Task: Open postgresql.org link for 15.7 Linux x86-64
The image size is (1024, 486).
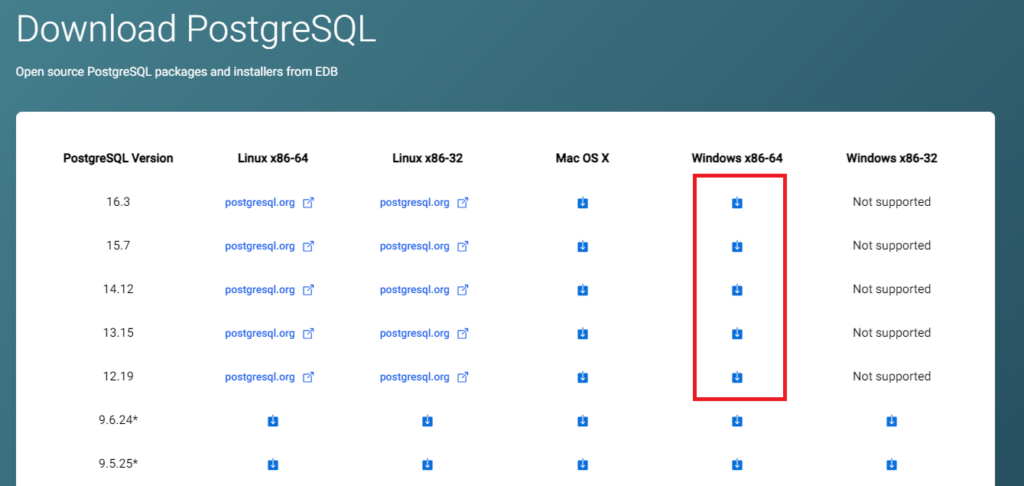Action: tap(270, 246)
